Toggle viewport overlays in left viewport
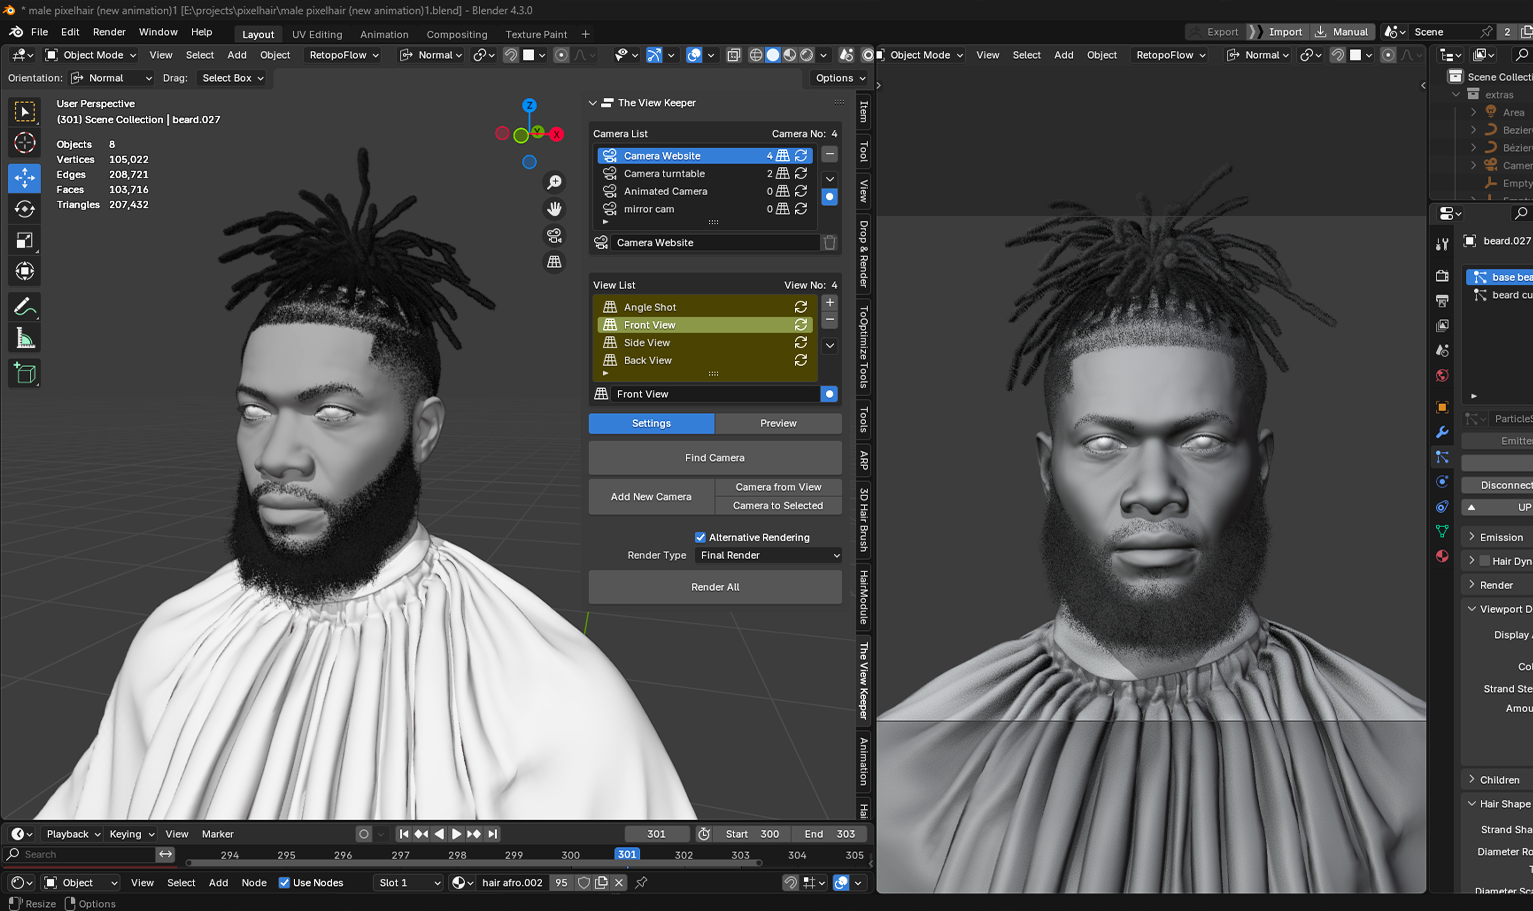Viewport: 1533px width, 911px height. [x=694, y=55]
